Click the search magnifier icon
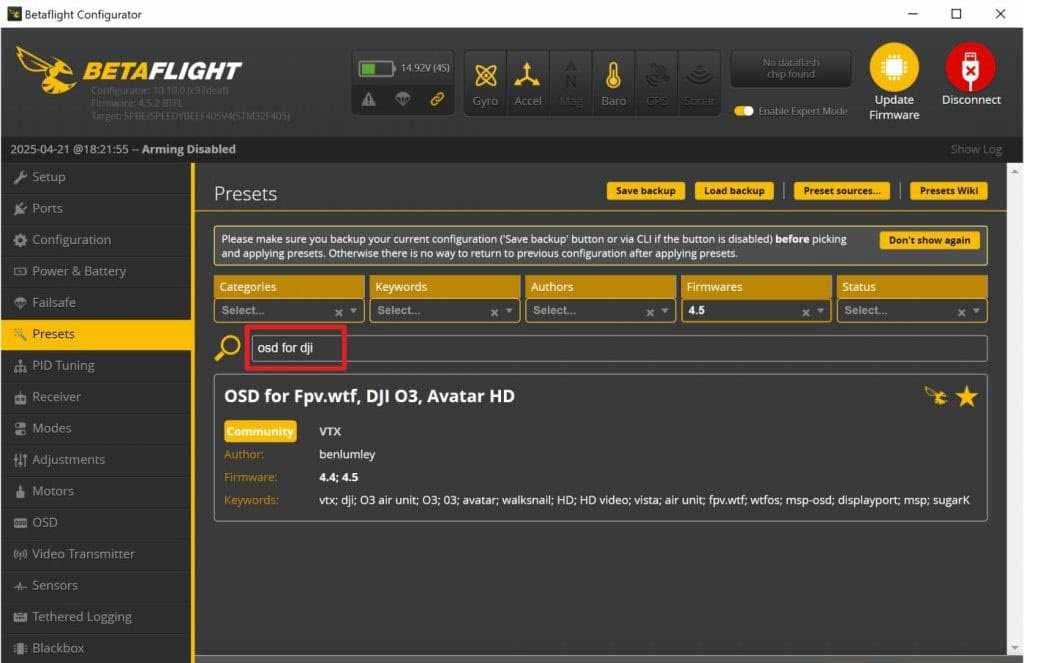Viewport: 1037px width, 663px height. point(228,347)
